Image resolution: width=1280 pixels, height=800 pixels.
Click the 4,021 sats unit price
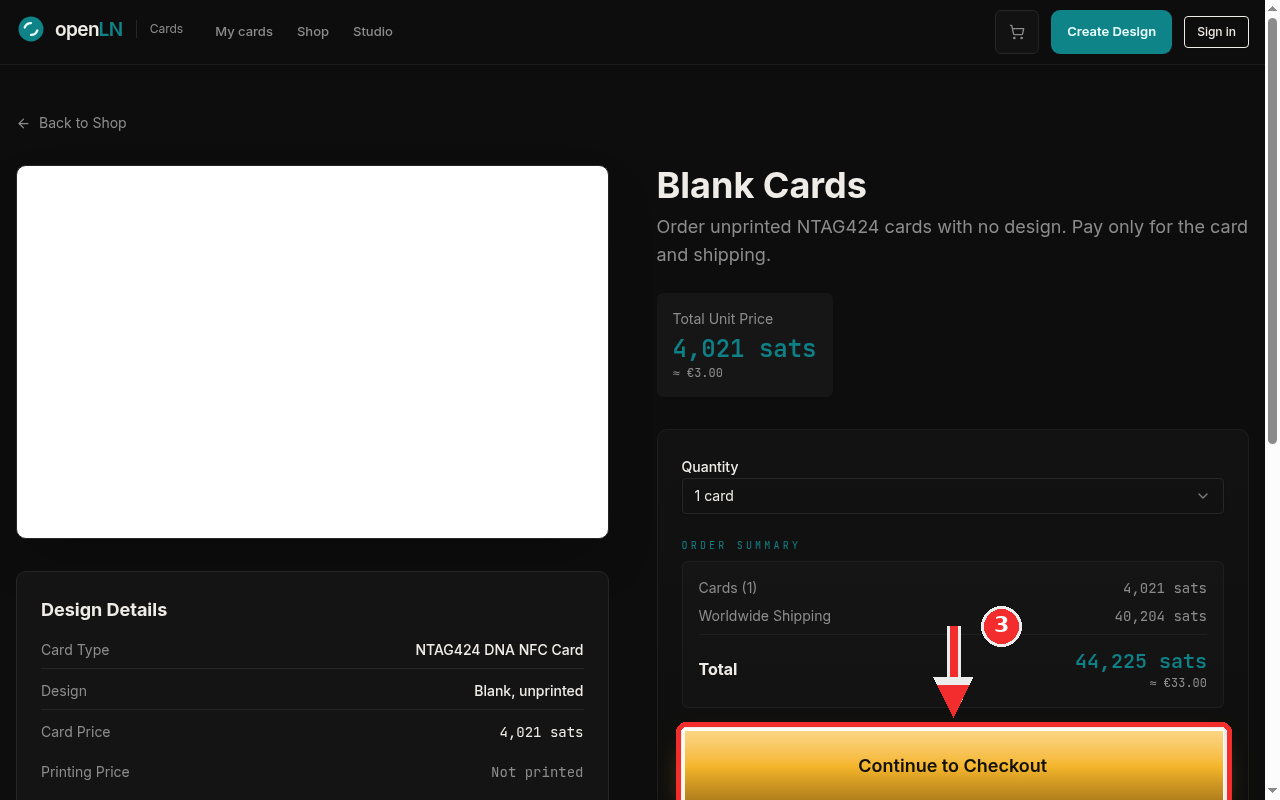744,349
